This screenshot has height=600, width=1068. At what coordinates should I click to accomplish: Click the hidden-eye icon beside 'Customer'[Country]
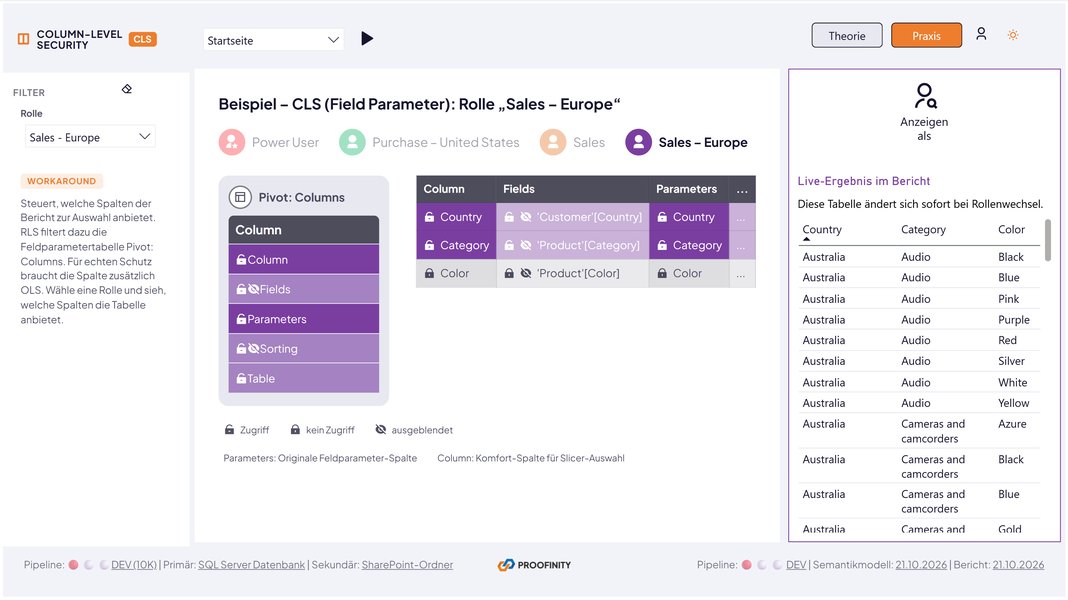(526, 217)
